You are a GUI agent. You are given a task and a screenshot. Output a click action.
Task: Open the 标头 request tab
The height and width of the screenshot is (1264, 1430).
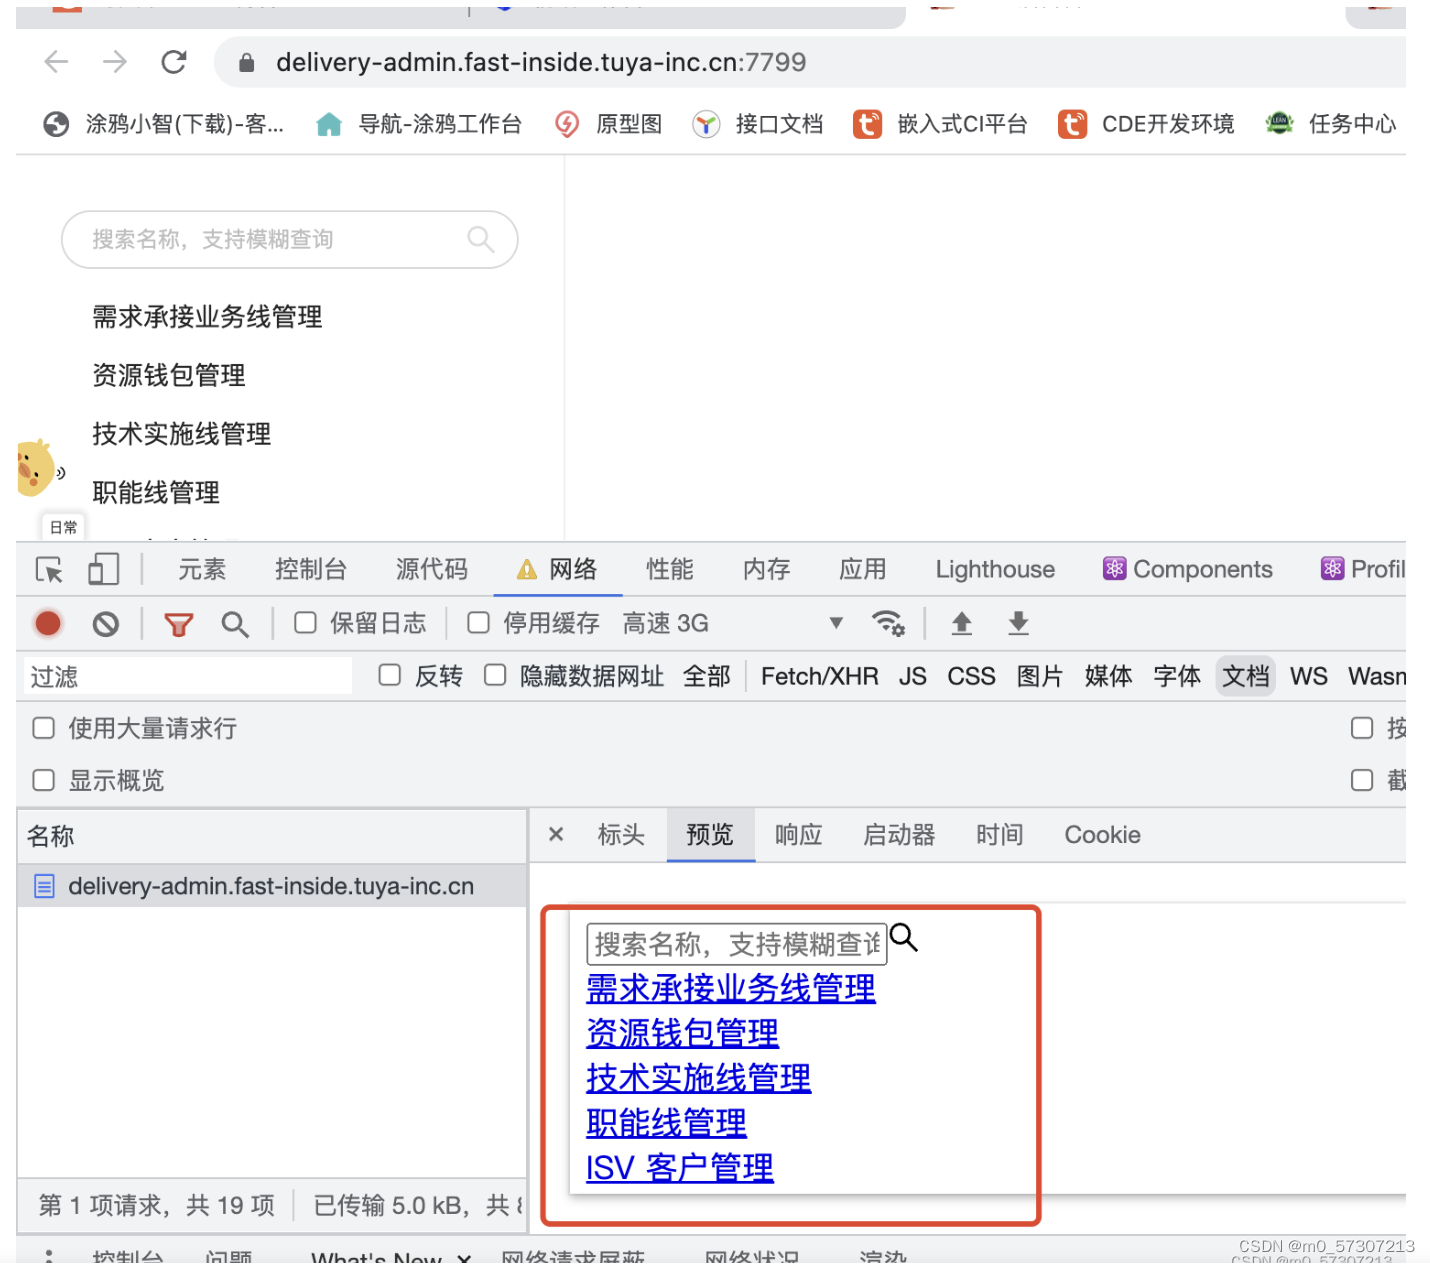pyautogui.click(x=621, y=835)
